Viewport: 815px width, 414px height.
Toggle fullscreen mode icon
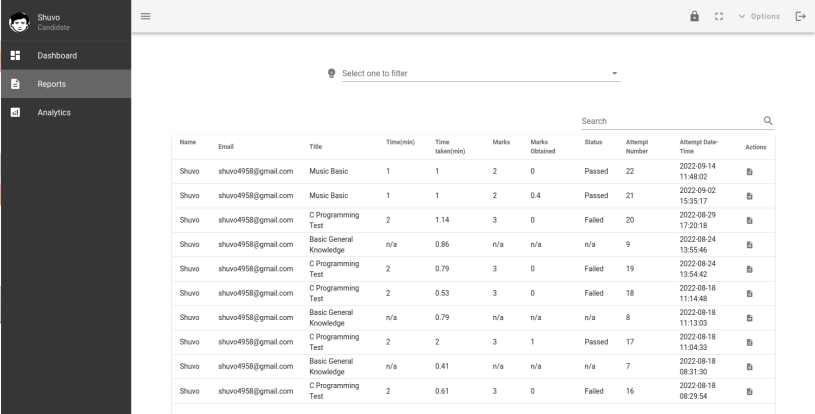click(x=719, y=17)
